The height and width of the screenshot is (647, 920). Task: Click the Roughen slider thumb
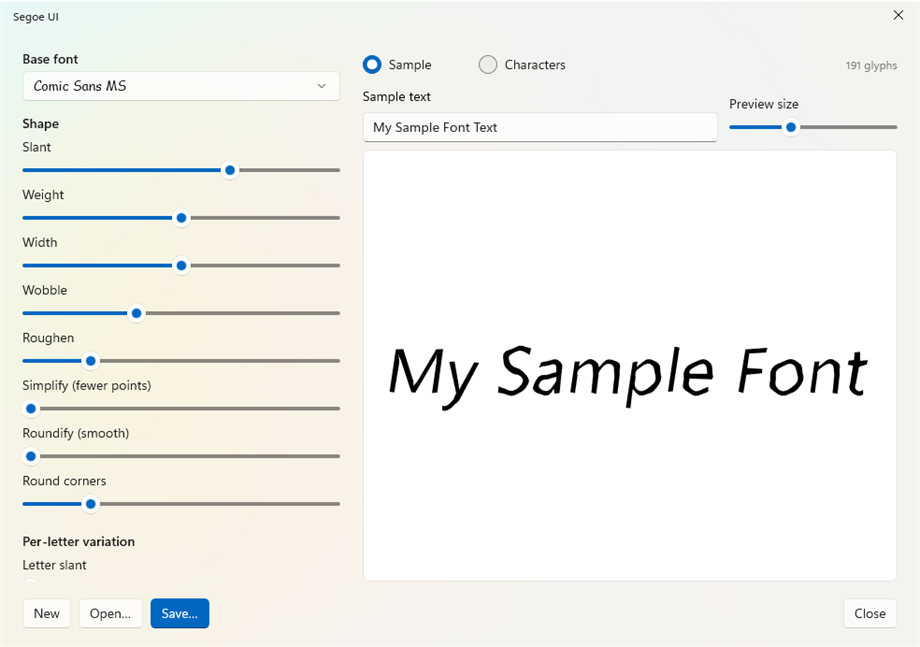[x=90, y=361]
